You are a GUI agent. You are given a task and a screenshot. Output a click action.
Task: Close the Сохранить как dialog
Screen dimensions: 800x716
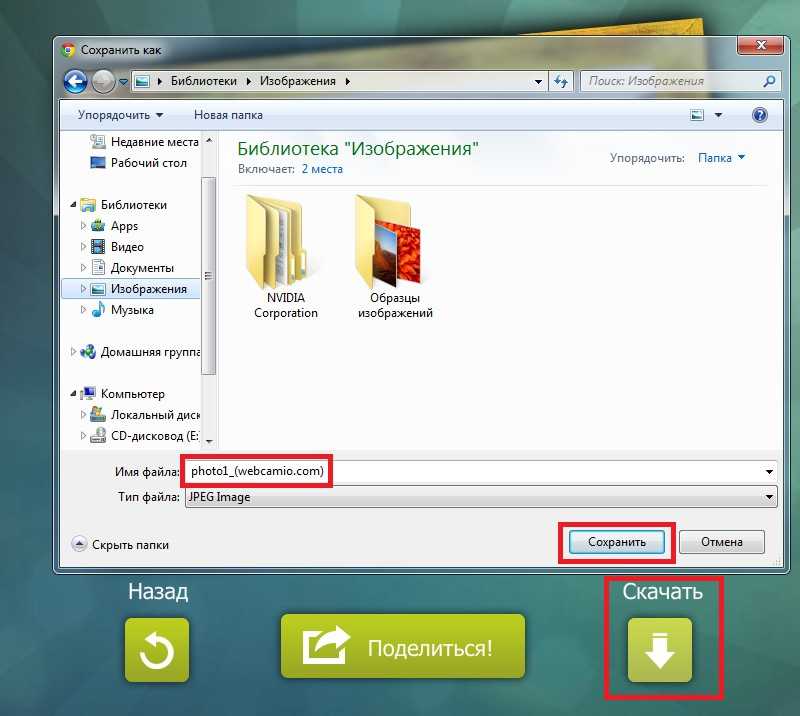[x=760, y=45]
